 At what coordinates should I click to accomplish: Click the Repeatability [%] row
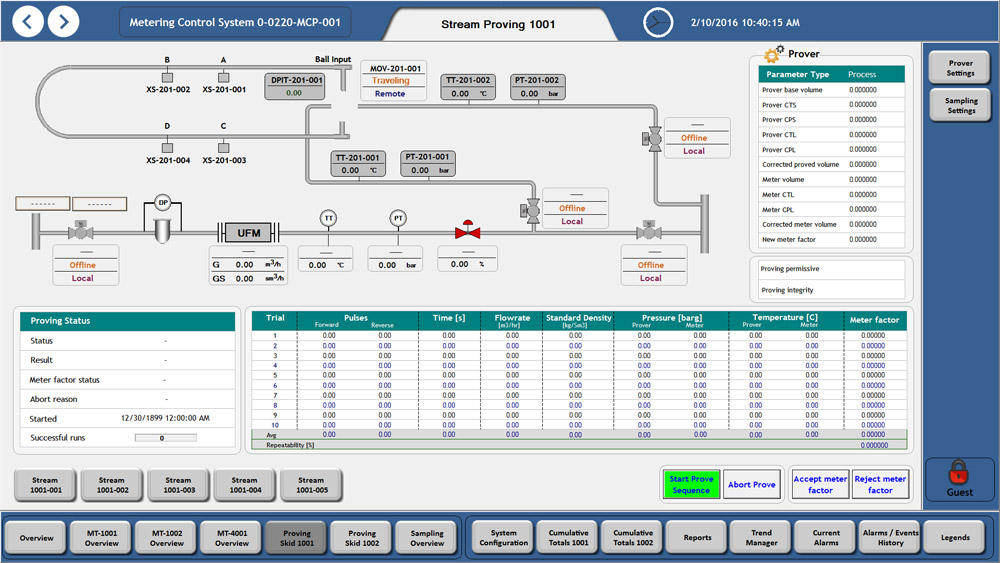pyautogui.click(x=578, y=445)
